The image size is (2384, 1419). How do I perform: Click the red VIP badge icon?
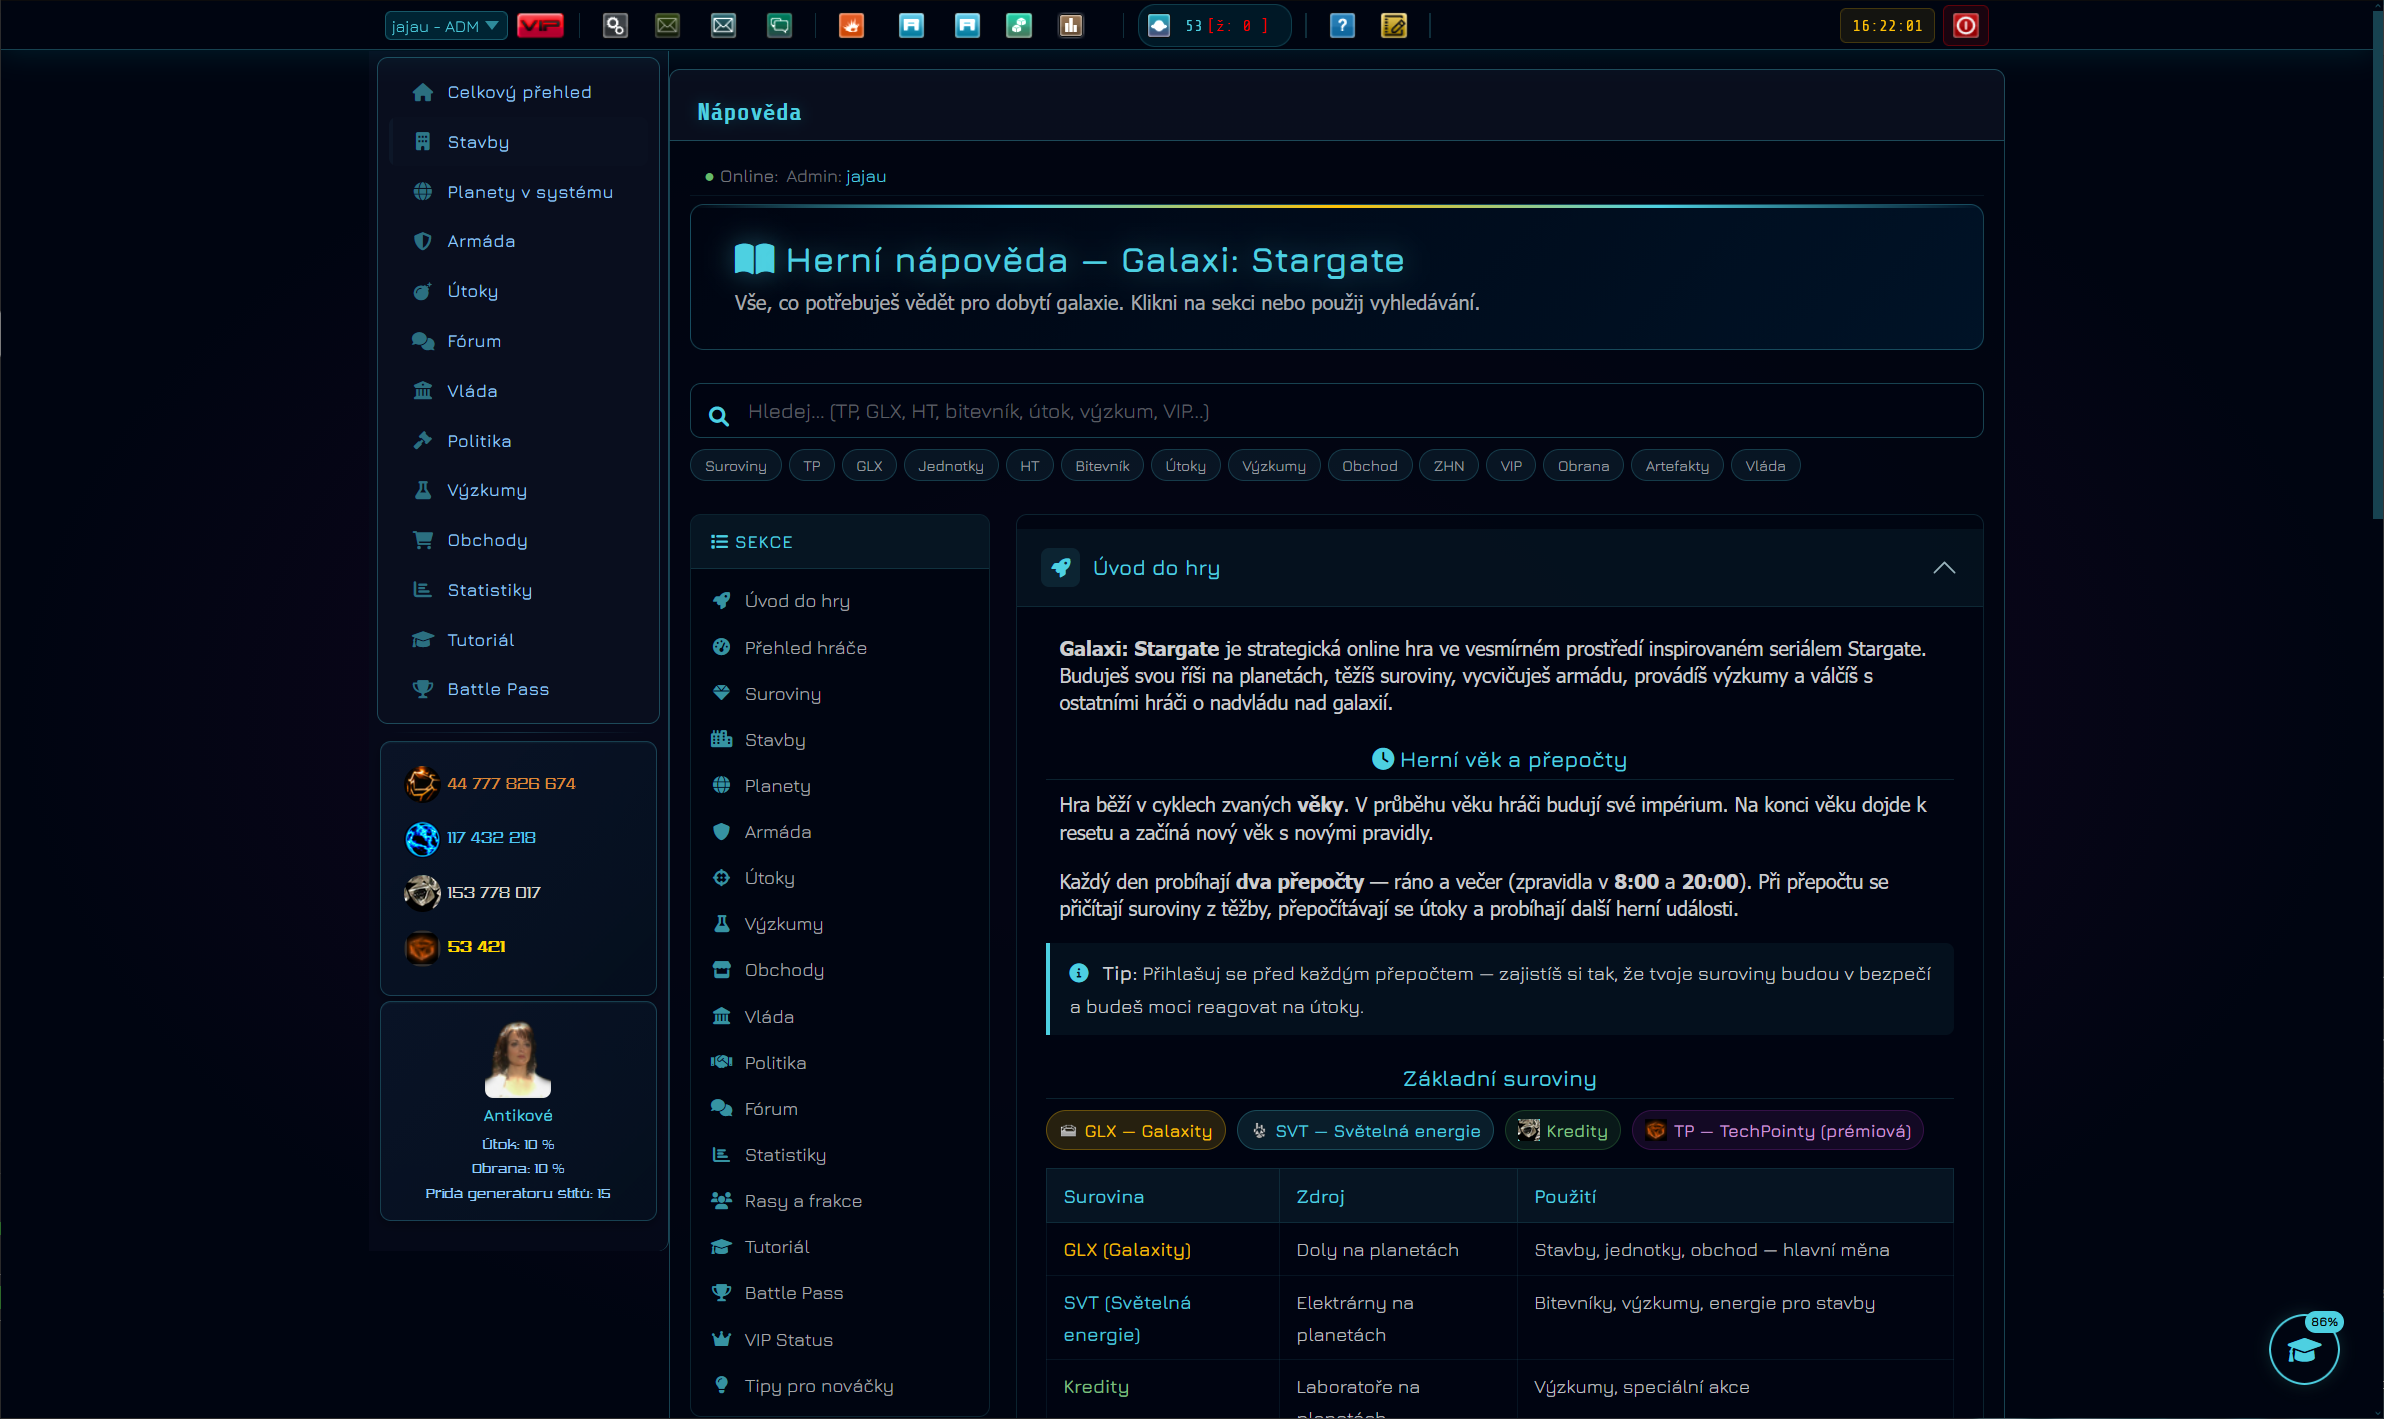click(x=540, y=26)
